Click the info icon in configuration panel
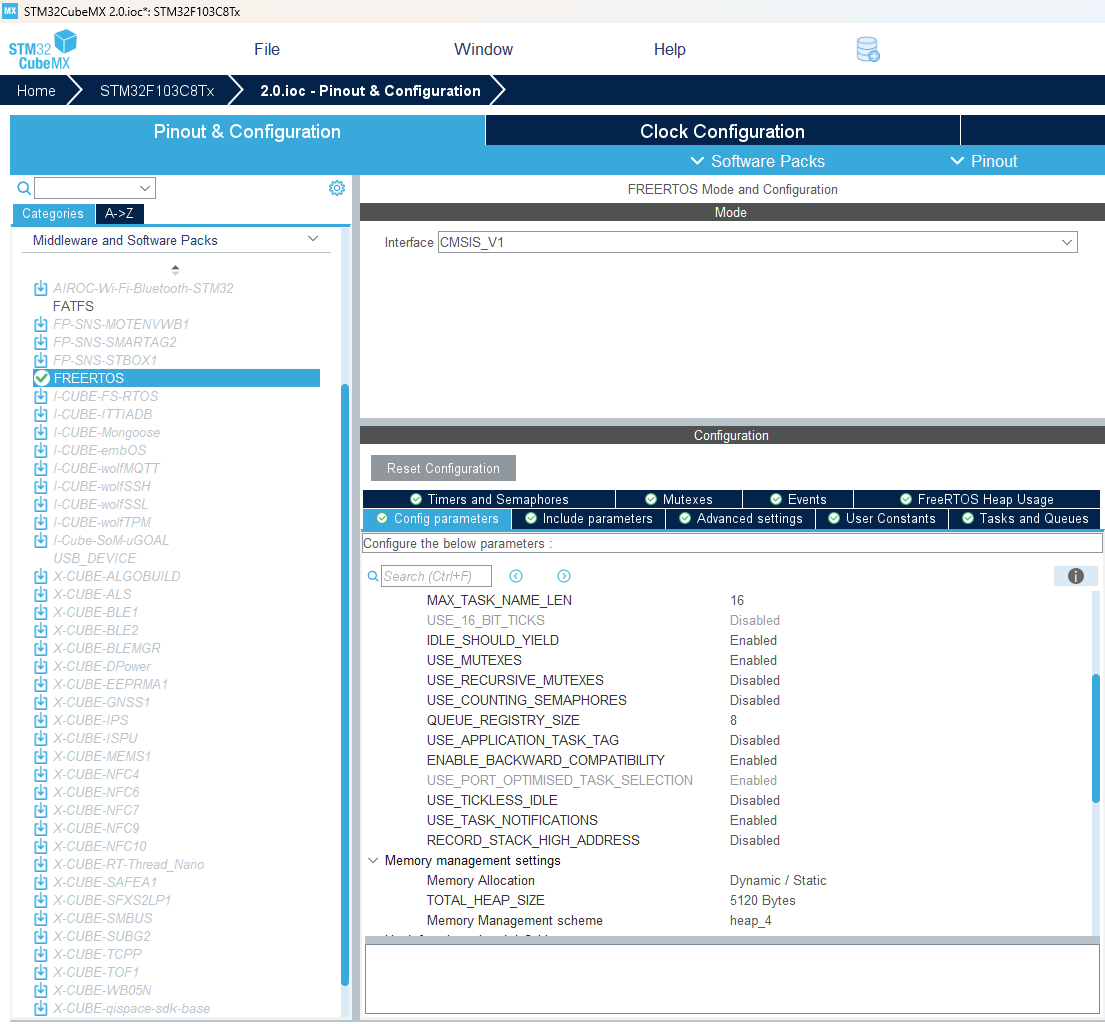 coord(1075,576)
